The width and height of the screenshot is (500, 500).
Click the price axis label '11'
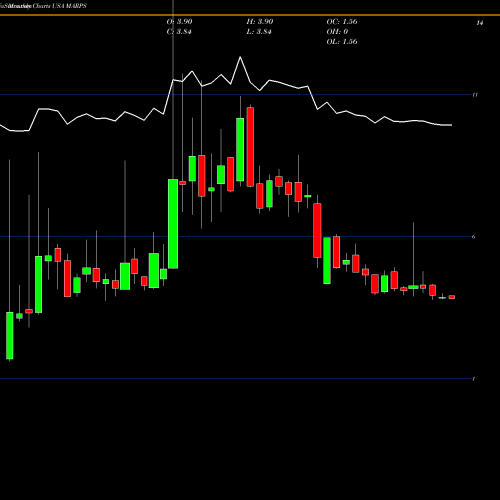click(475, 95)
